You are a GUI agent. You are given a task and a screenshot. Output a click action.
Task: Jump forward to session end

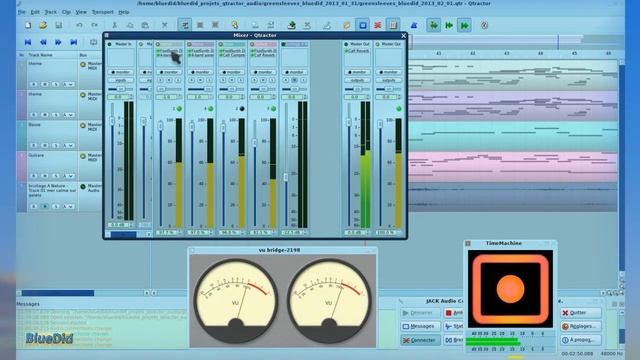[73, 42]
